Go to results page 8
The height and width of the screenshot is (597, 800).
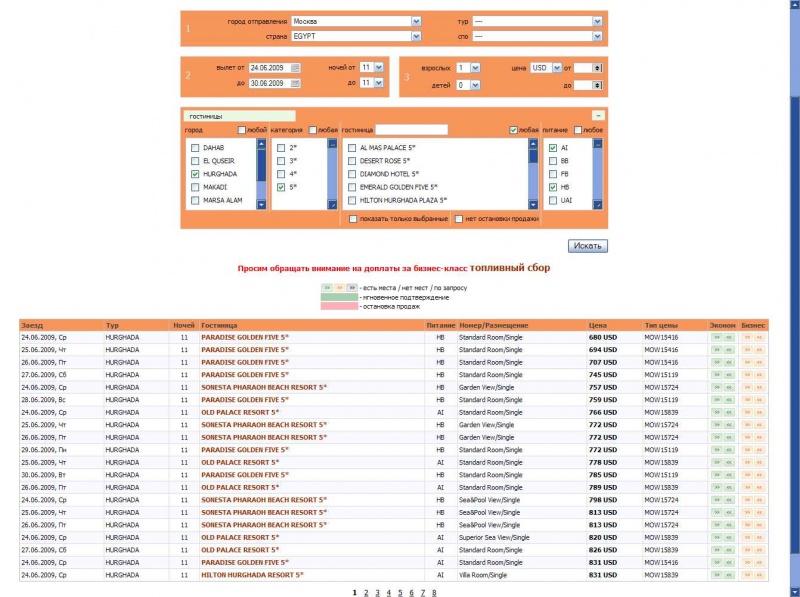[x=433, y=592]
